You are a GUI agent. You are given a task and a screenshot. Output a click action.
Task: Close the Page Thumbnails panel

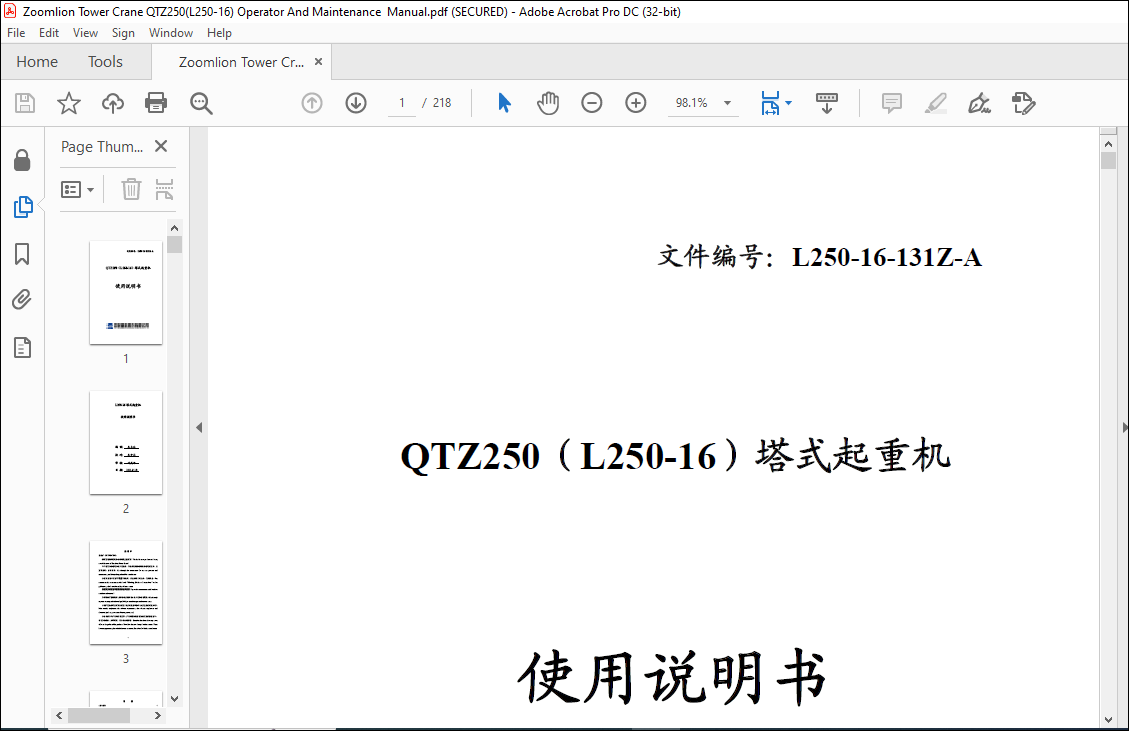click(x=161, y=147)
